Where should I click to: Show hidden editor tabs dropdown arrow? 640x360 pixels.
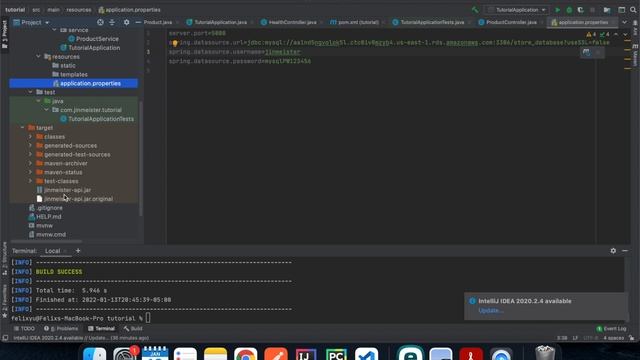tap(624, 22)
